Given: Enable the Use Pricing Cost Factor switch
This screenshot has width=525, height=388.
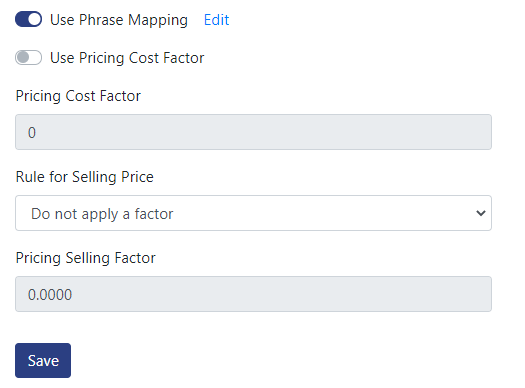Looking at the screenshot, I should [28, 58].
